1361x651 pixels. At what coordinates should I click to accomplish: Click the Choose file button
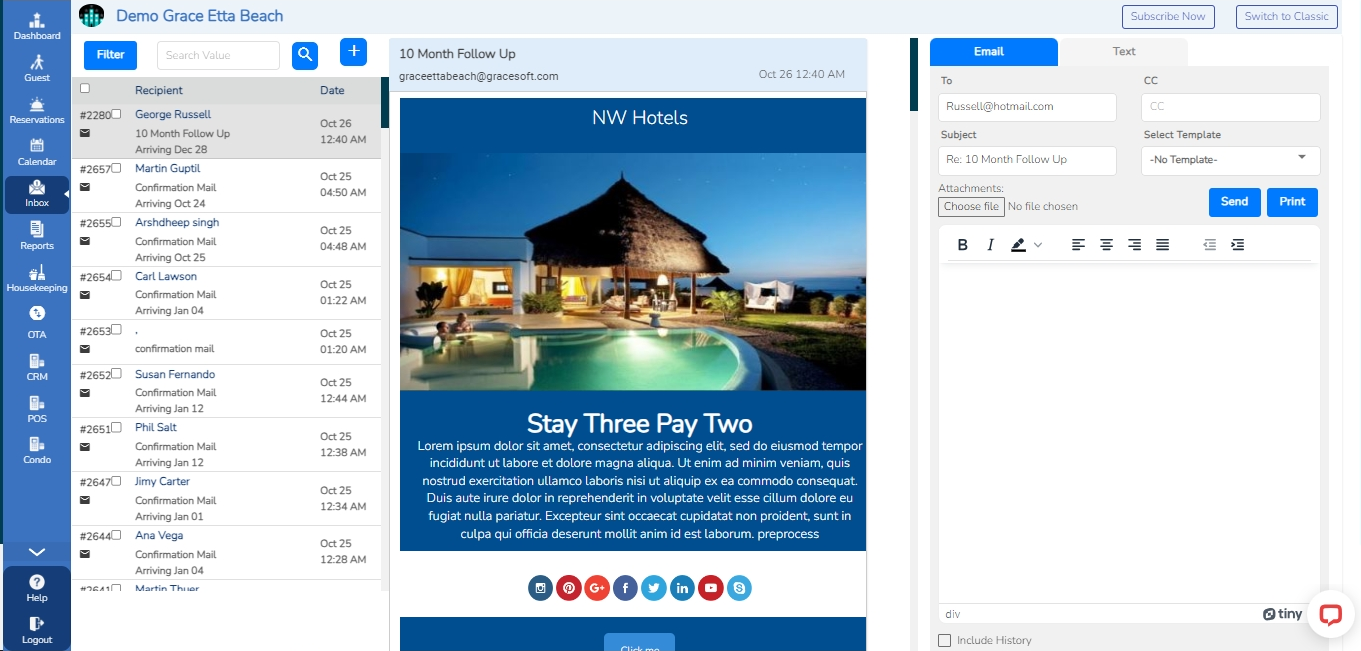971,207
